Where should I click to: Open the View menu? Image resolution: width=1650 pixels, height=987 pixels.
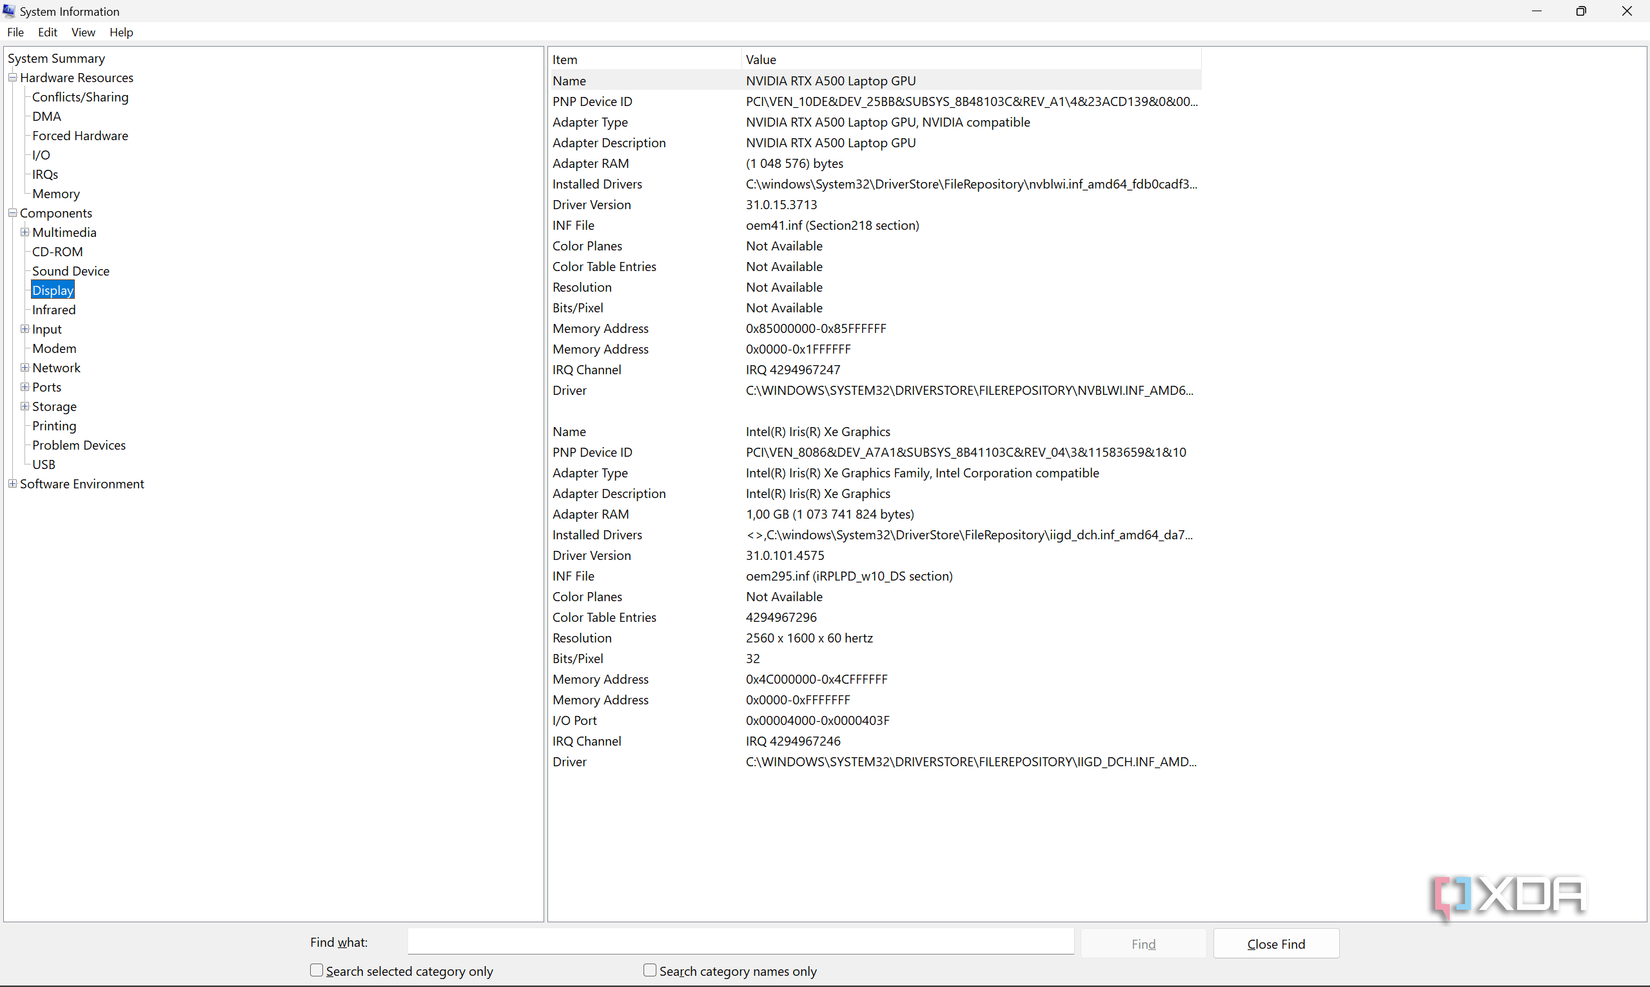[83, 32]
